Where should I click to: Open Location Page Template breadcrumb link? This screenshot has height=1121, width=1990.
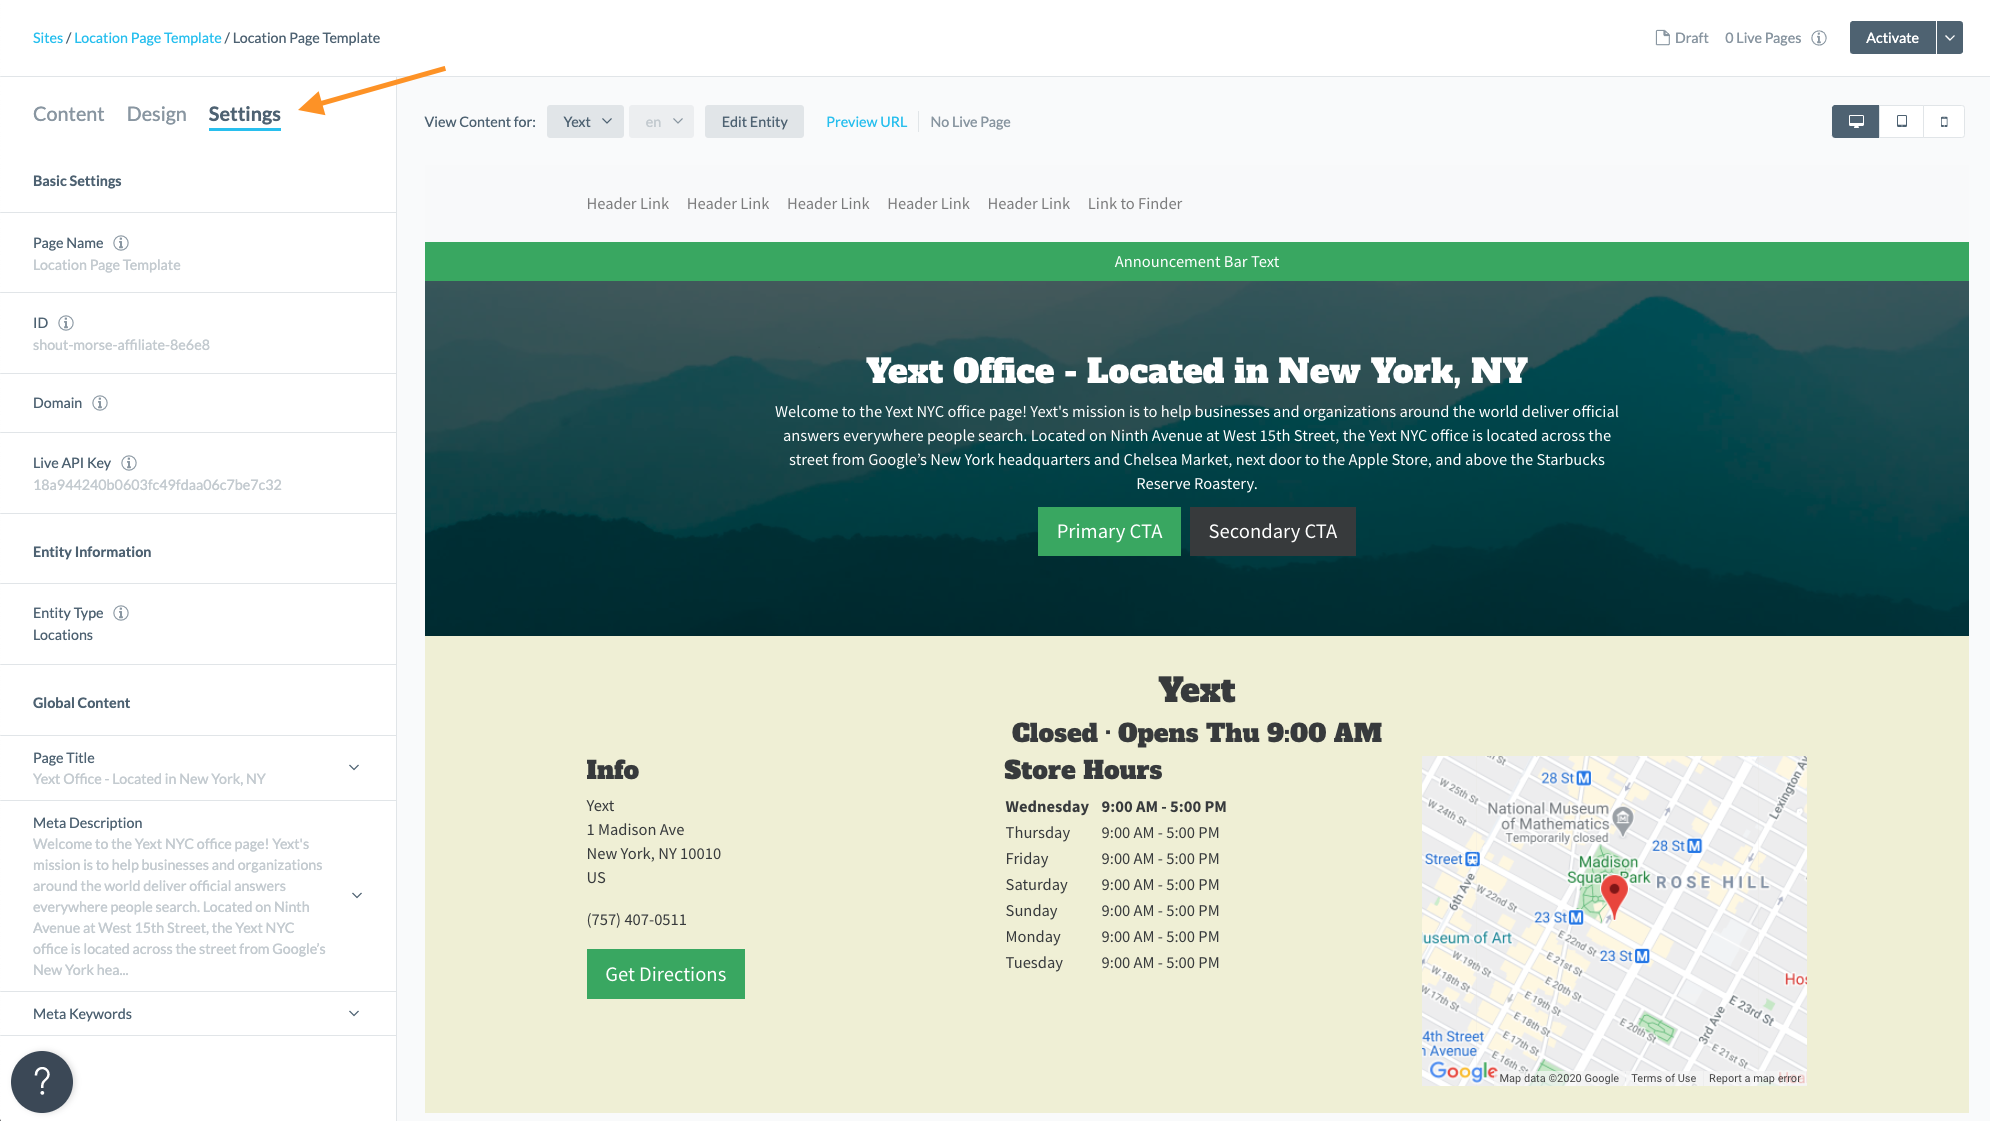coord(148,38)
